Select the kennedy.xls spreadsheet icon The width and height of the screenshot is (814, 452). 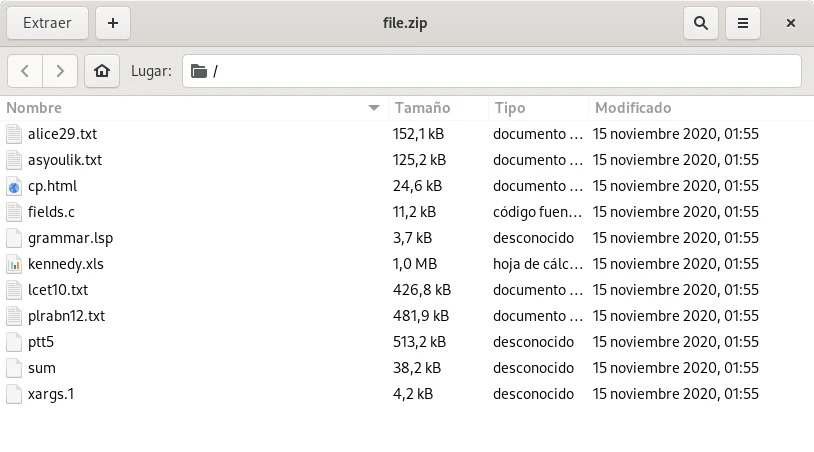[x=14, y=264]
